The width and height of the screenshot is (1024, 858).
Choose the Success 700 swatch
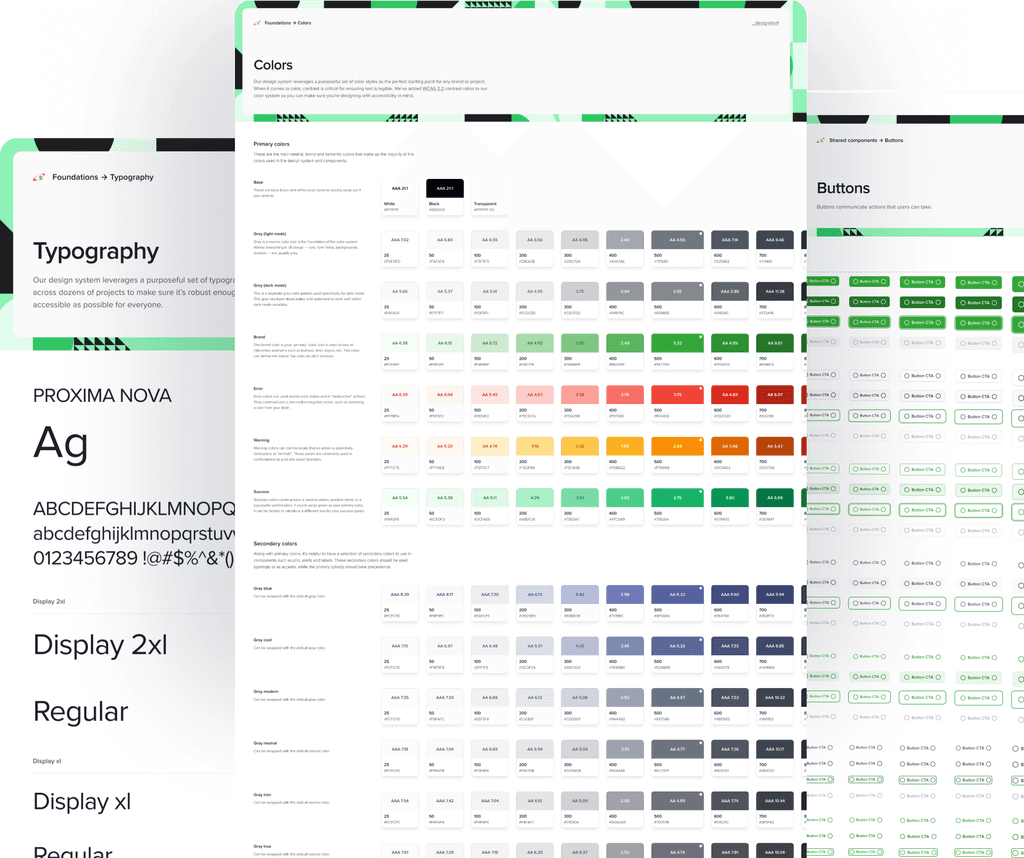click(x=775, y=506)
